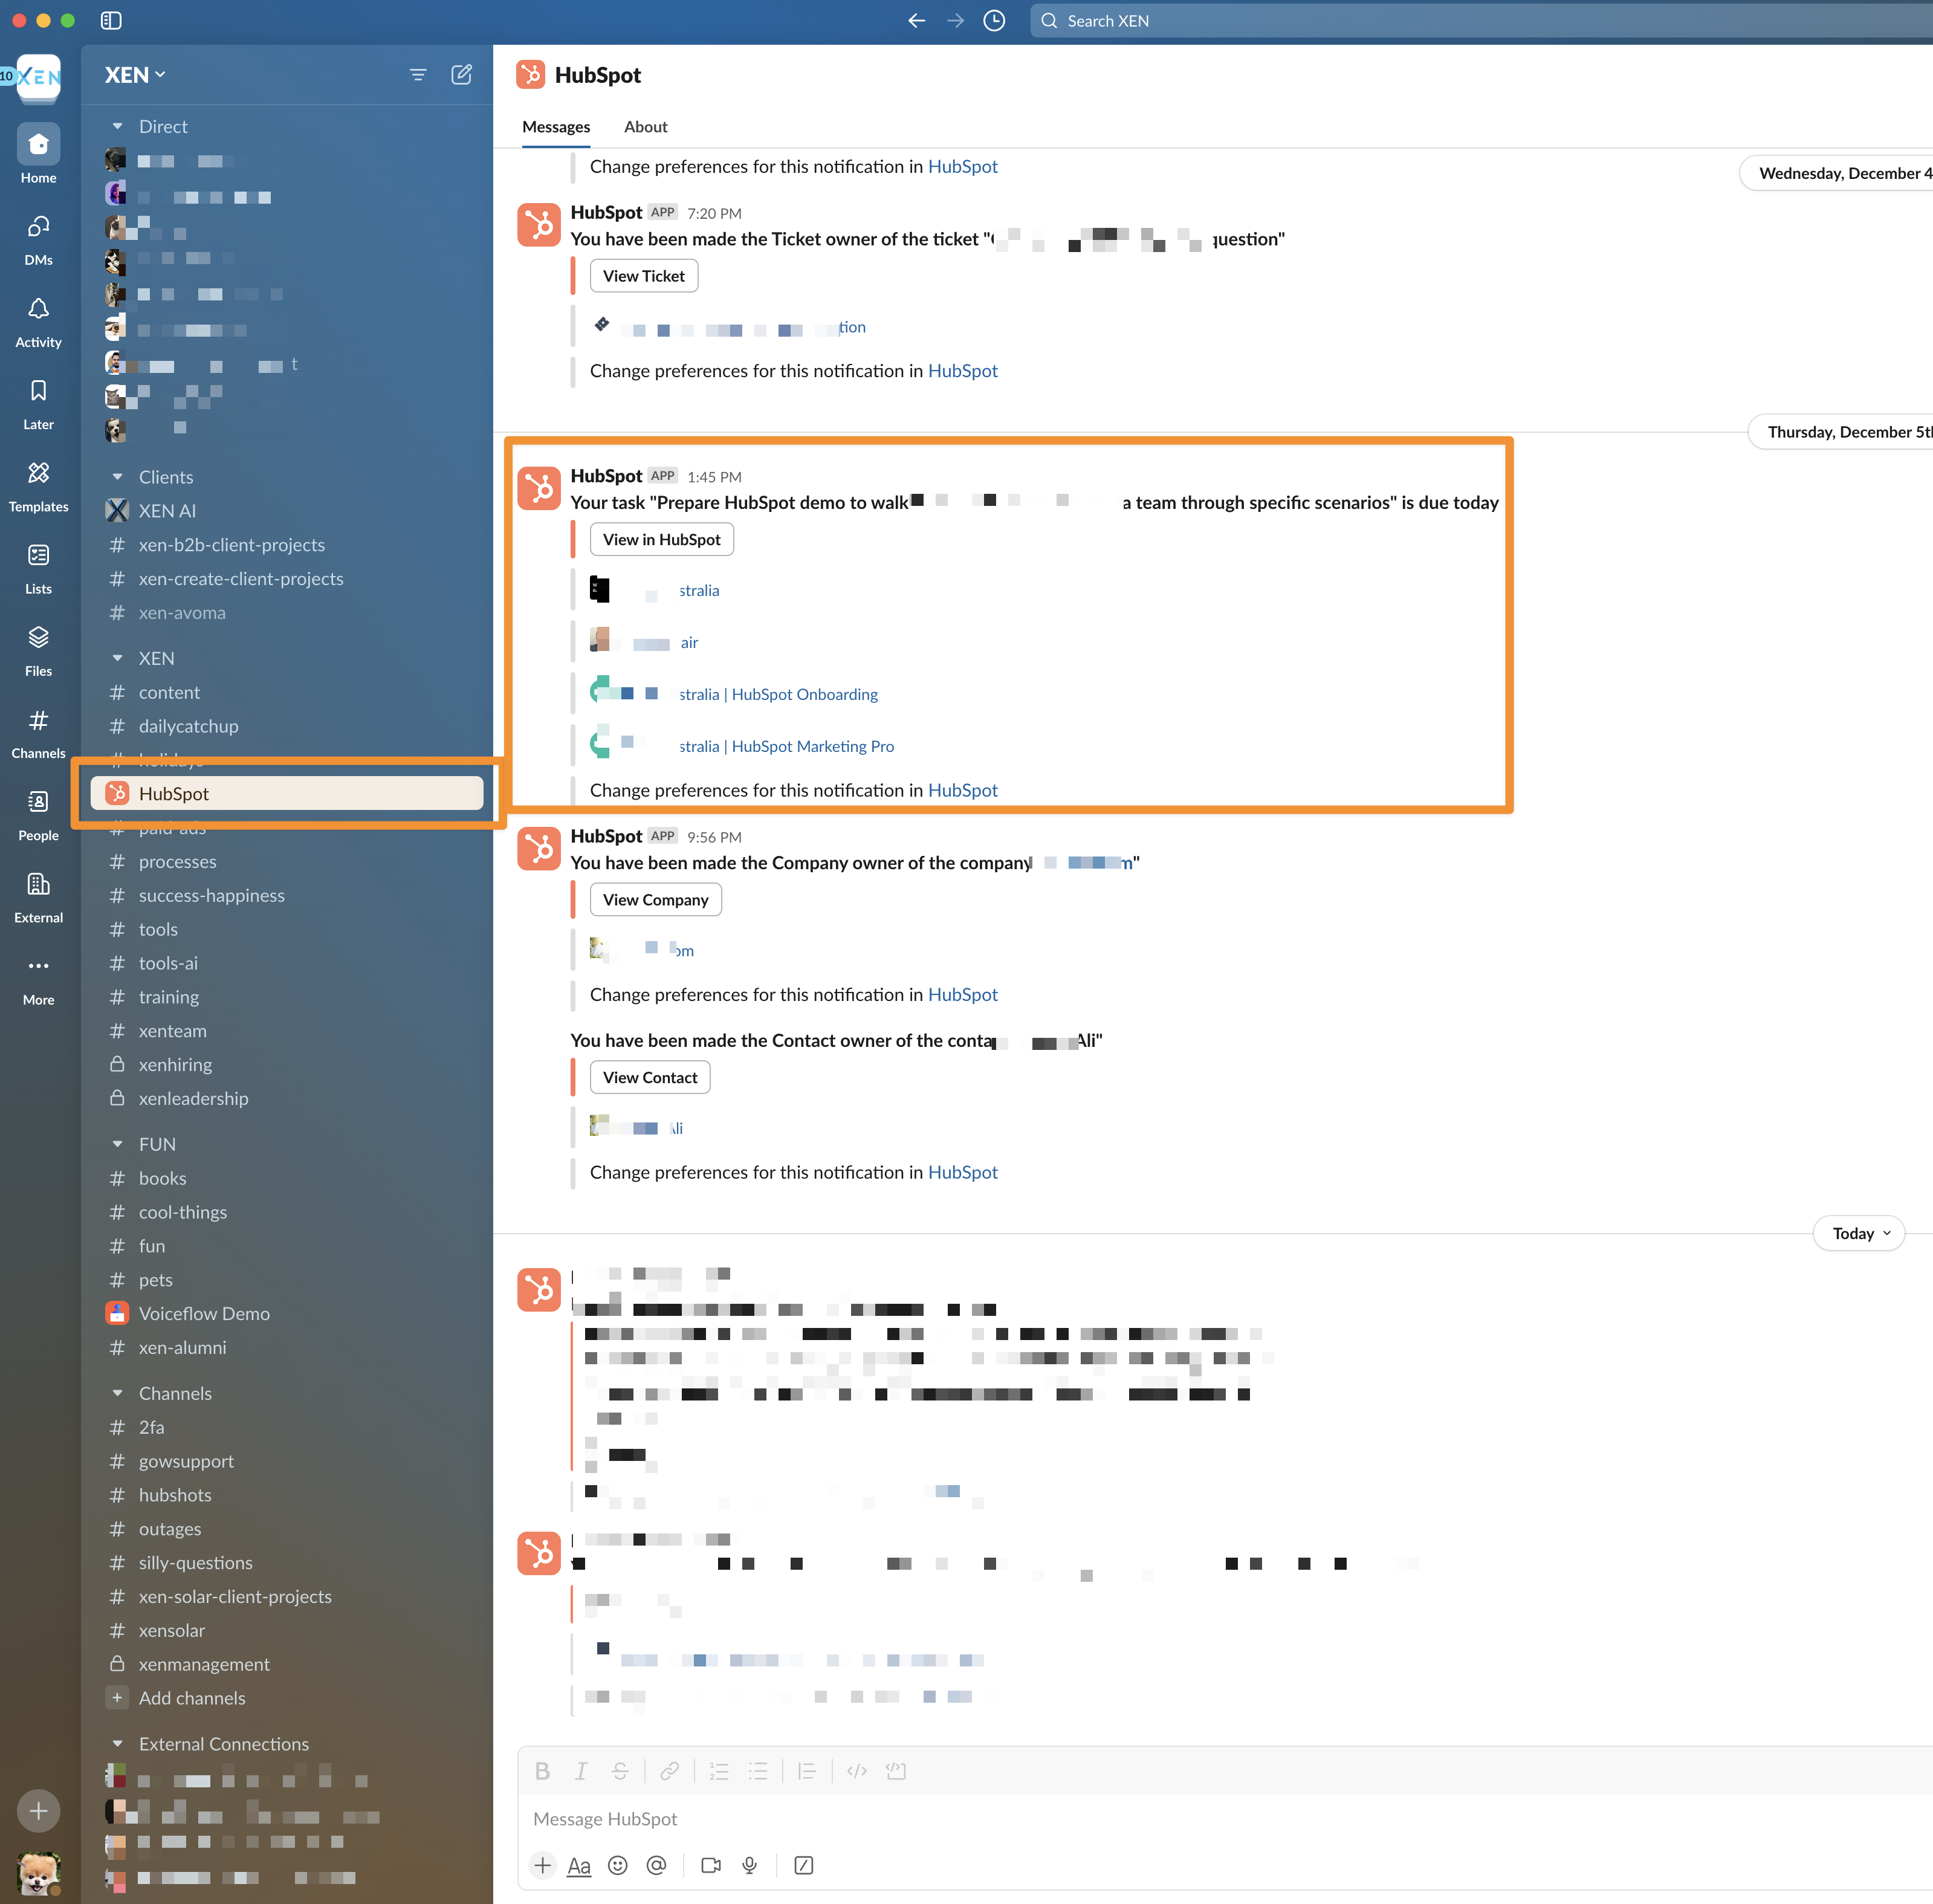Open the Today date dropdown
The height and width of the screenshot is (1904, 1933).
1859,1233
